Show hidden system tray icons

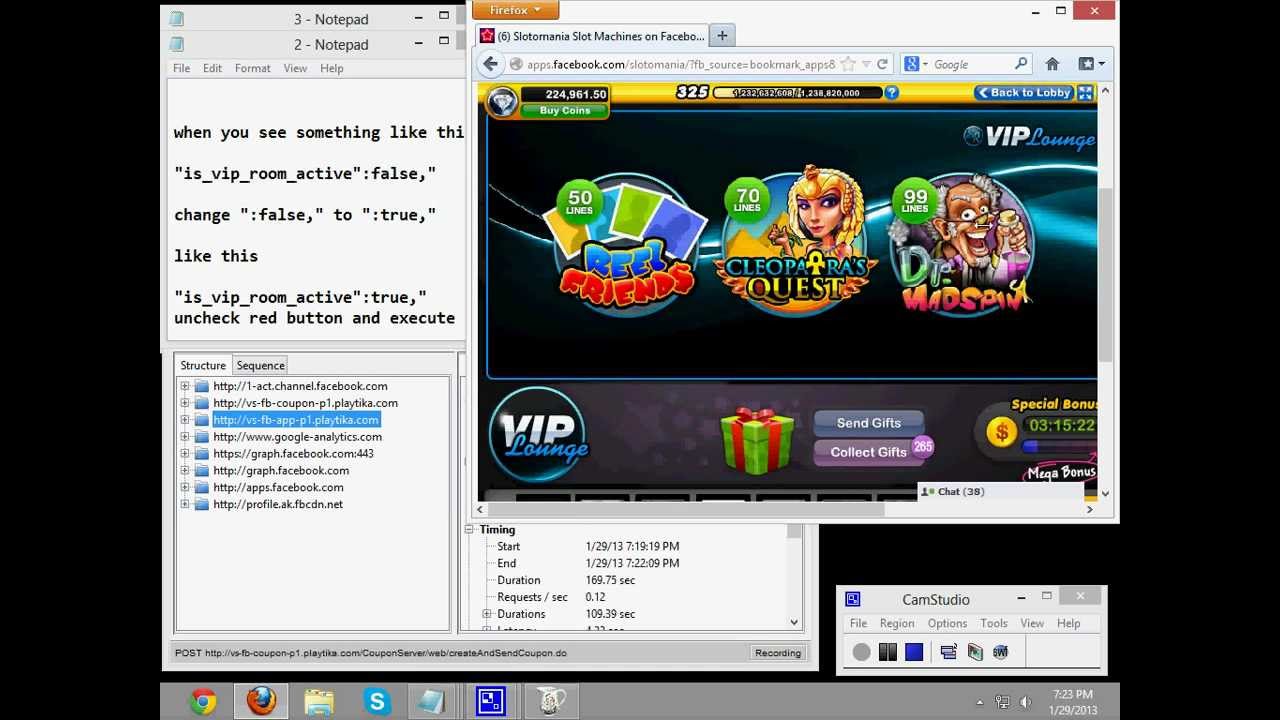tap(979, 702)
